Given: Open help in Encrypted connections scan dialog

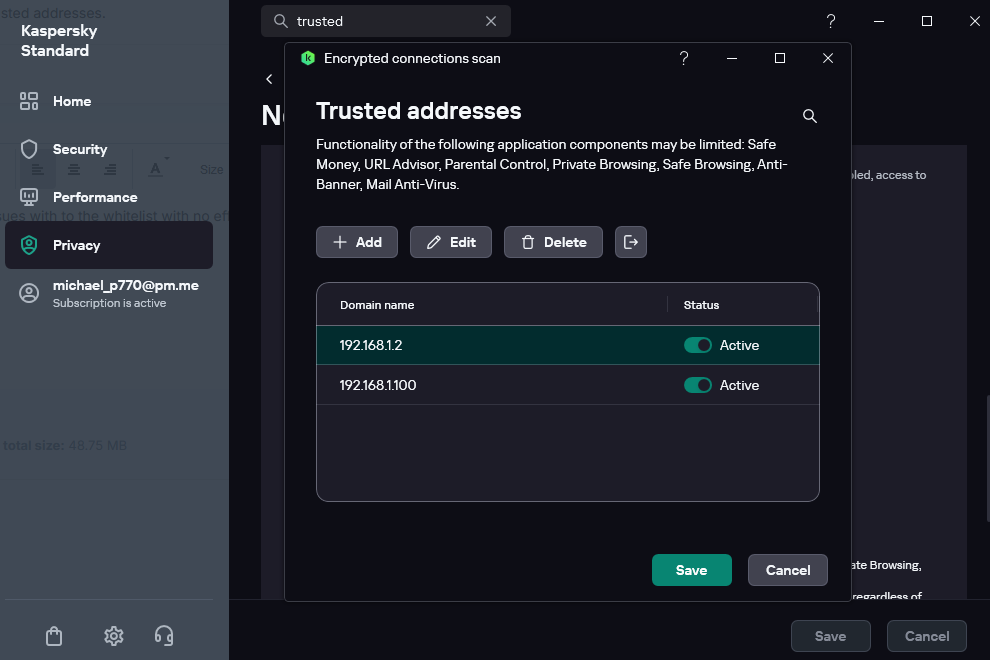Looking at the screenshot, I should [x=684, y=58].
